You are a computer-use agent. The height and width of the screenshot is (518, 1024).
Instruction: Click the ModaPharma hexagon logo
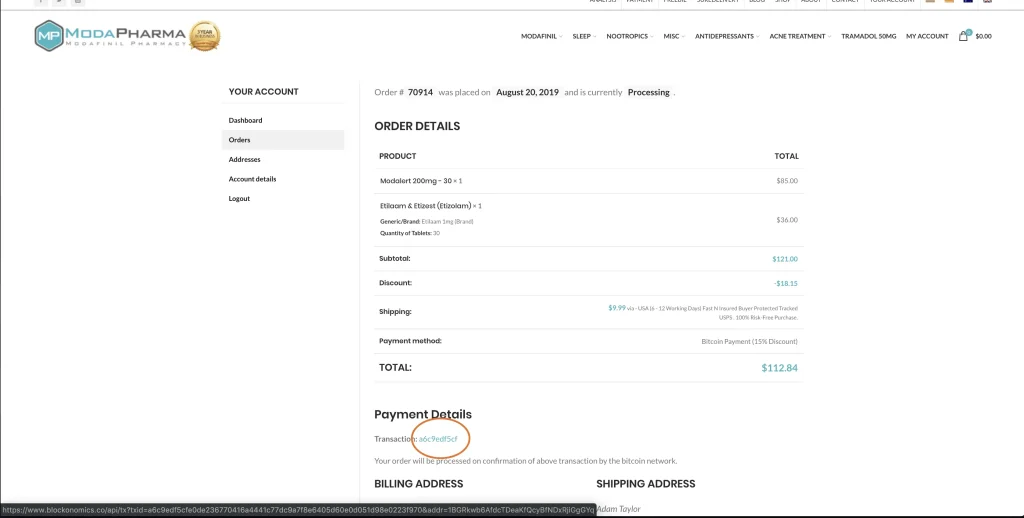click(x=48, y=36)
